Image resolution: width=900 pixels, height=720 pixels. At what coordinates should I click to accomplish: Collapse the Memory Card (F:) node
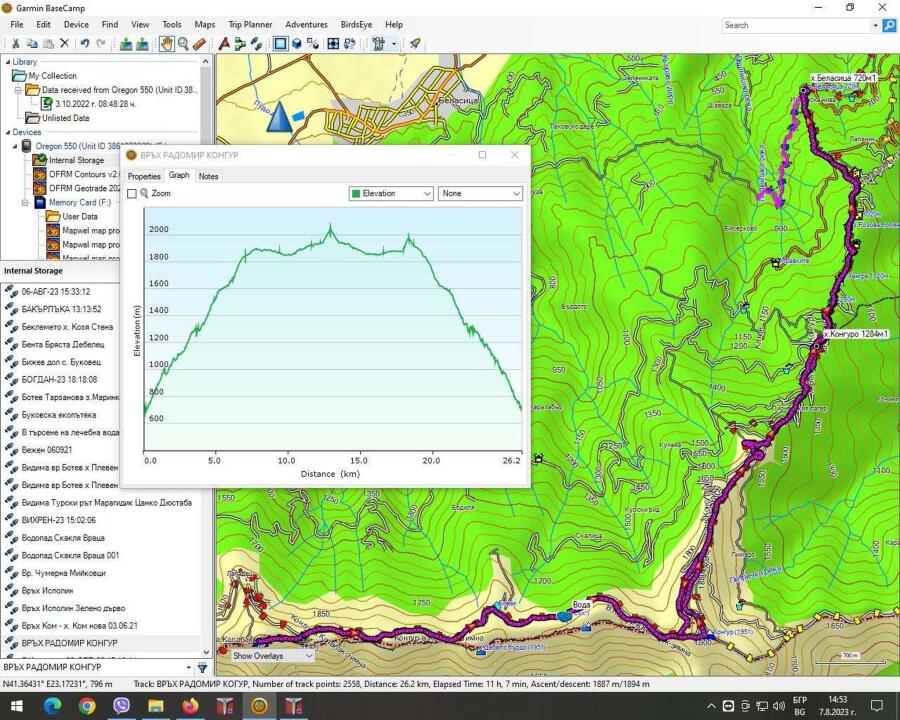pos(25,203)
